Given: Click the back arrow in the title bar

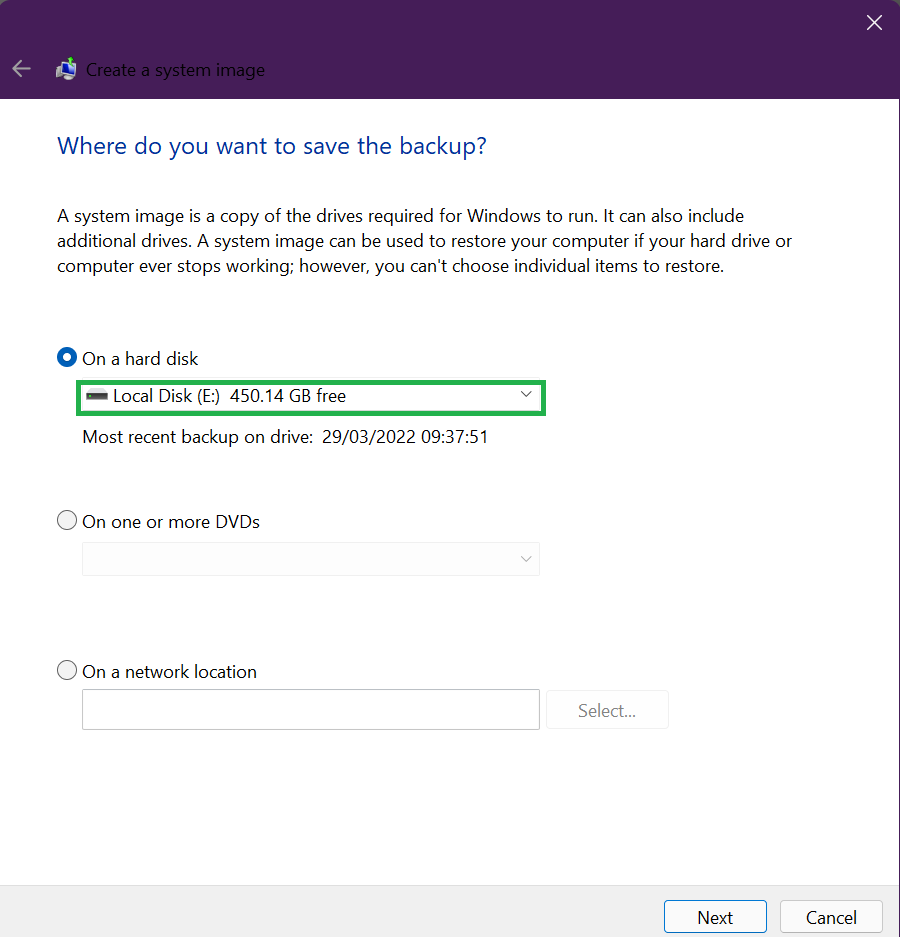Looking at the screenshot, I should tap(21, 68).
